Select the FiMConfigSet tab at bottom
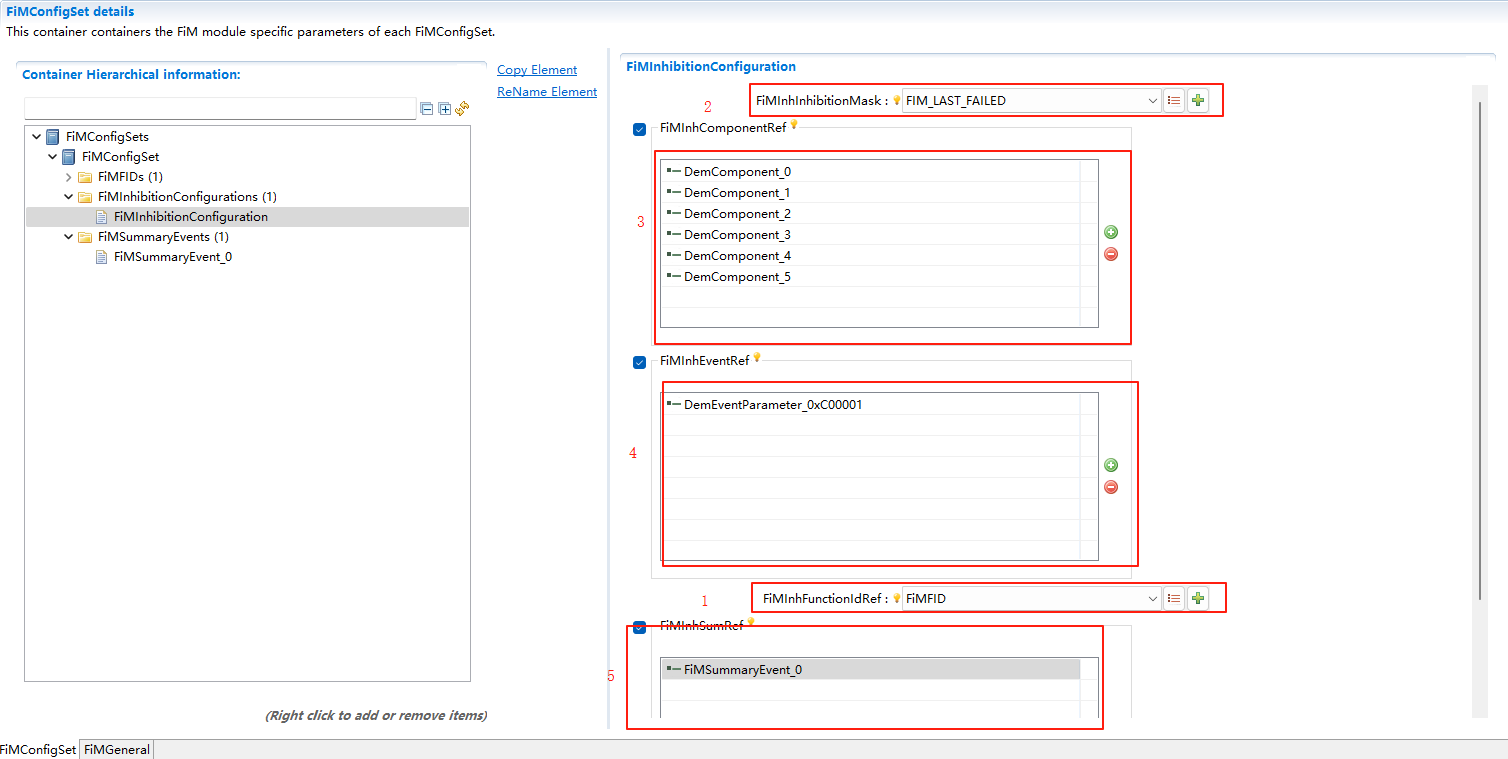1508x759 pixels. pyautogui.click(x=38, y=749)
